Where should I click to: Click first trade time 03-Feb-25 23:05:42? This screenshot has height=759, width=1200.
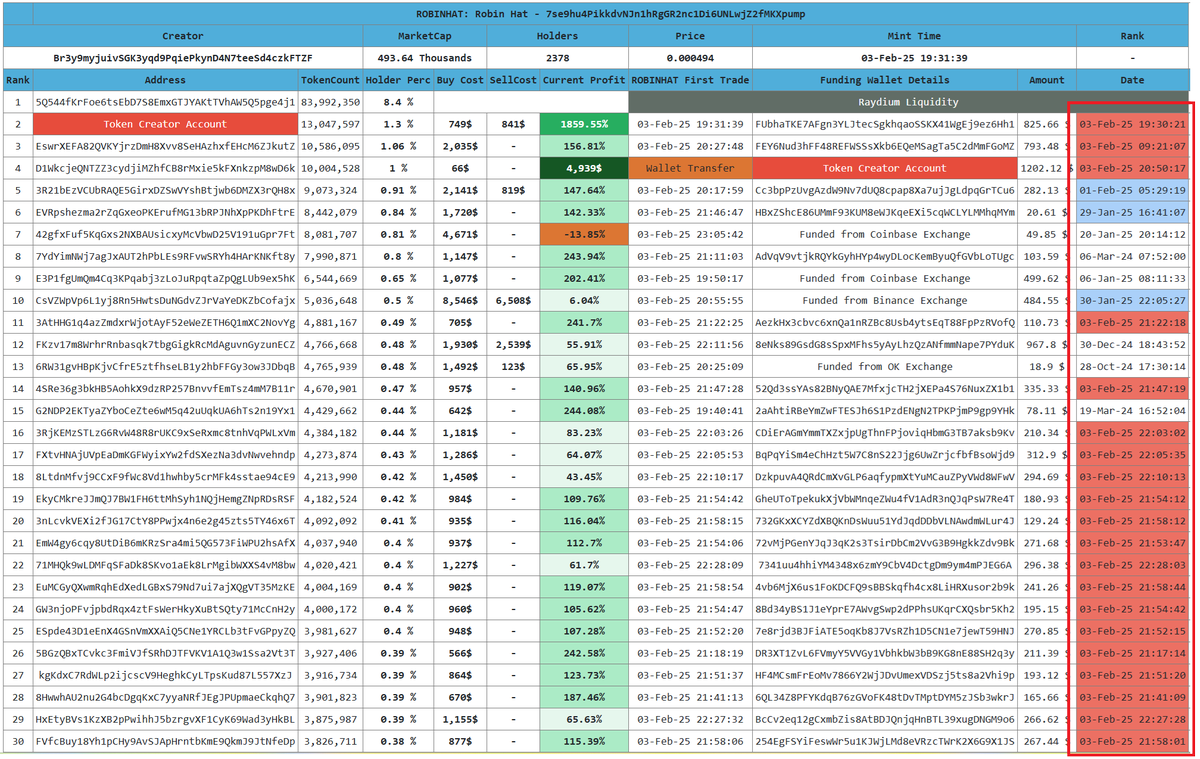(690, 234)
